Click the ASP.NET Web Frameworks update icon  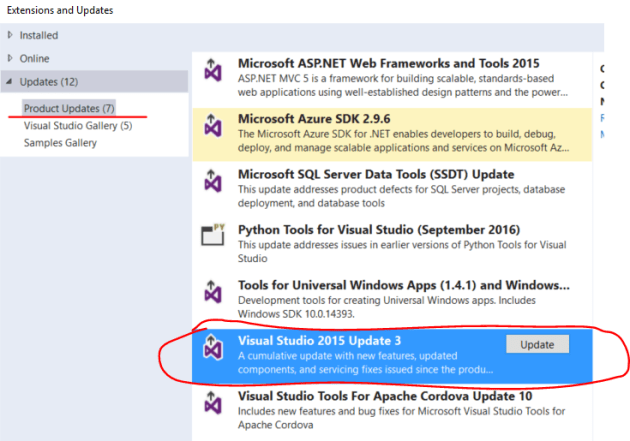click(x=213, y=70)
